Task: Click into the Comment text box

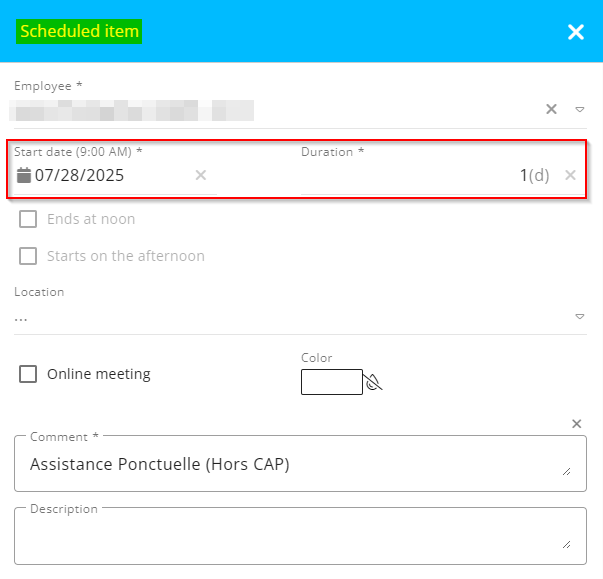Action: coord(290,464)
